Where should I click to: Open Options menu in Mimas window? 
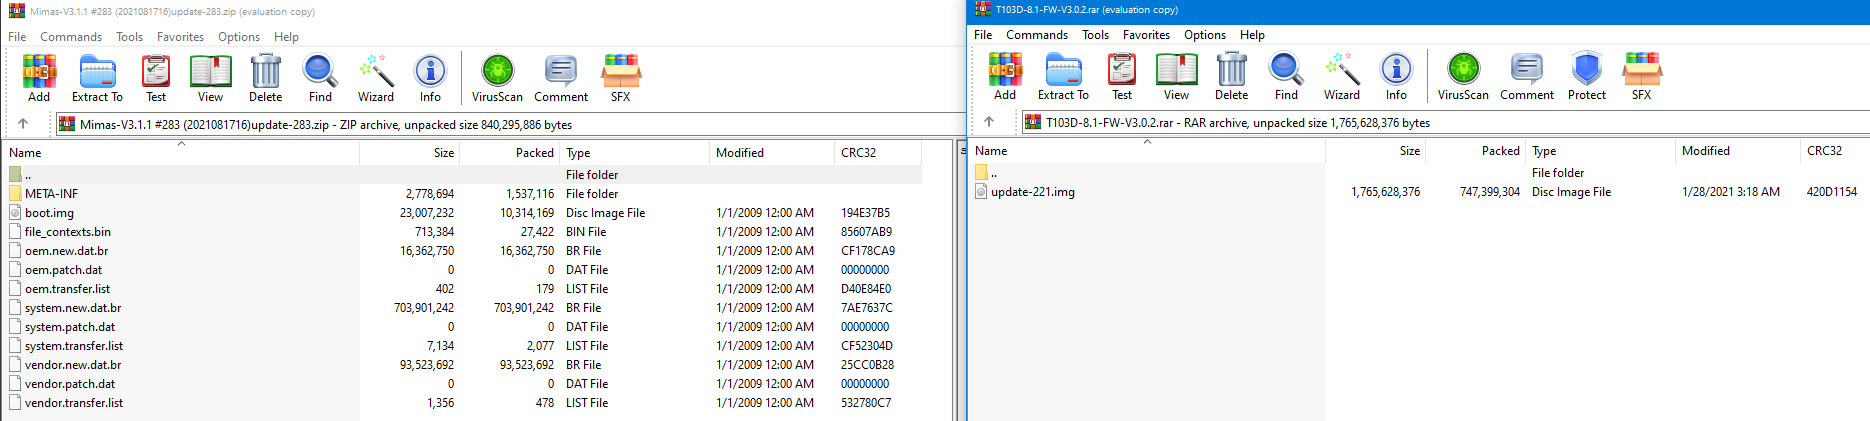coord(239,37)
